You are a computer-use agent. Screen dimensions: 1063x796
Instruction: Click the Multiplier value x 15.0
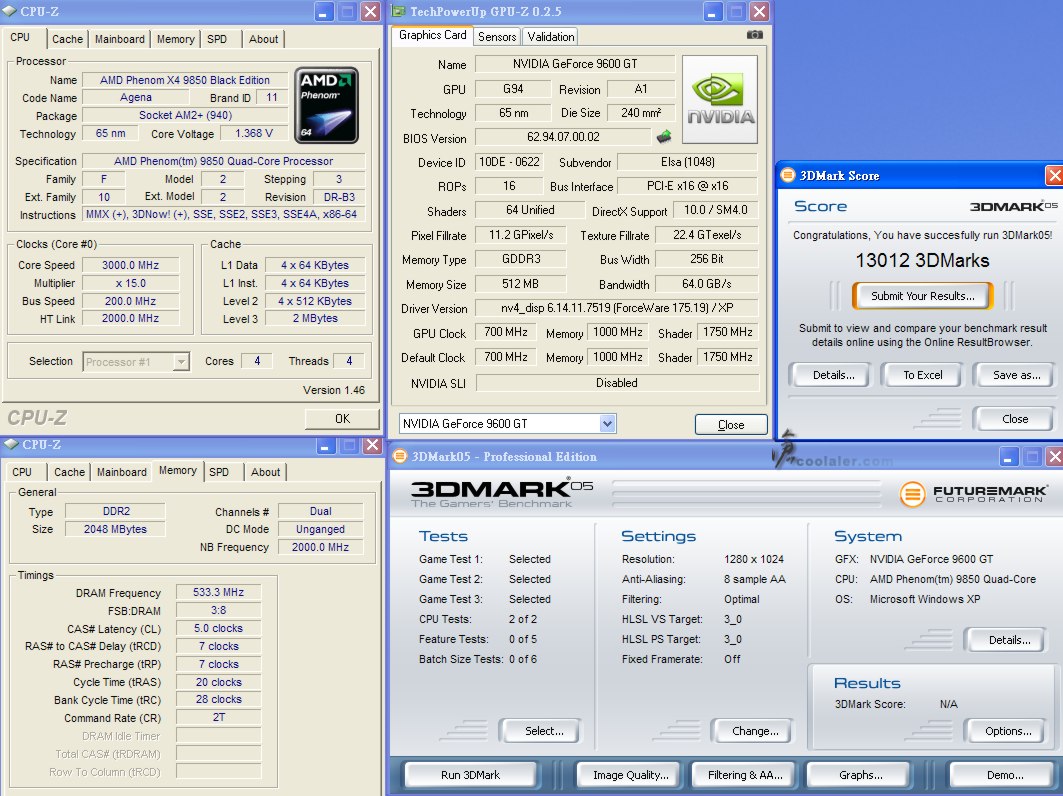[x=130, y=283]
